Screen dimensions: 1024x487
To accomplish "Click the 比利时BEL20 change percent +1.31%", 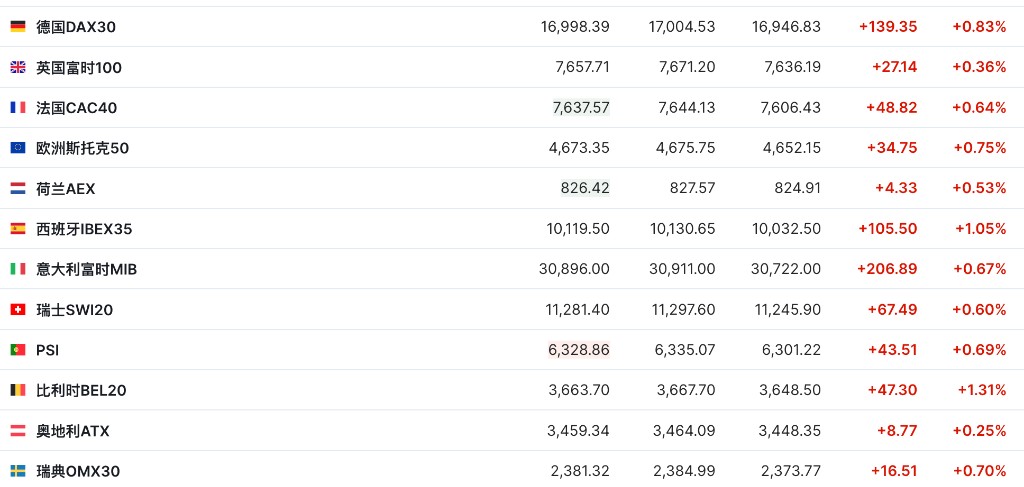I will (x=981, y=390).
